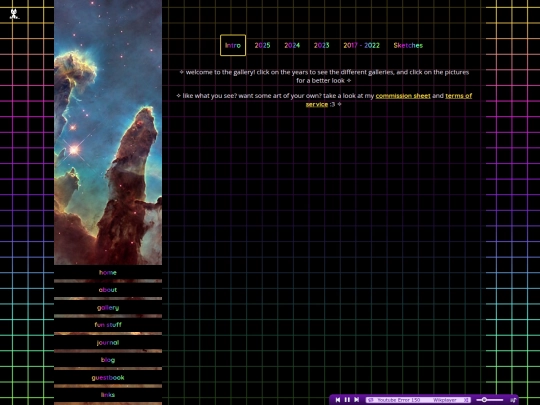Select the Intro gallery tab

tap(233, 45)
